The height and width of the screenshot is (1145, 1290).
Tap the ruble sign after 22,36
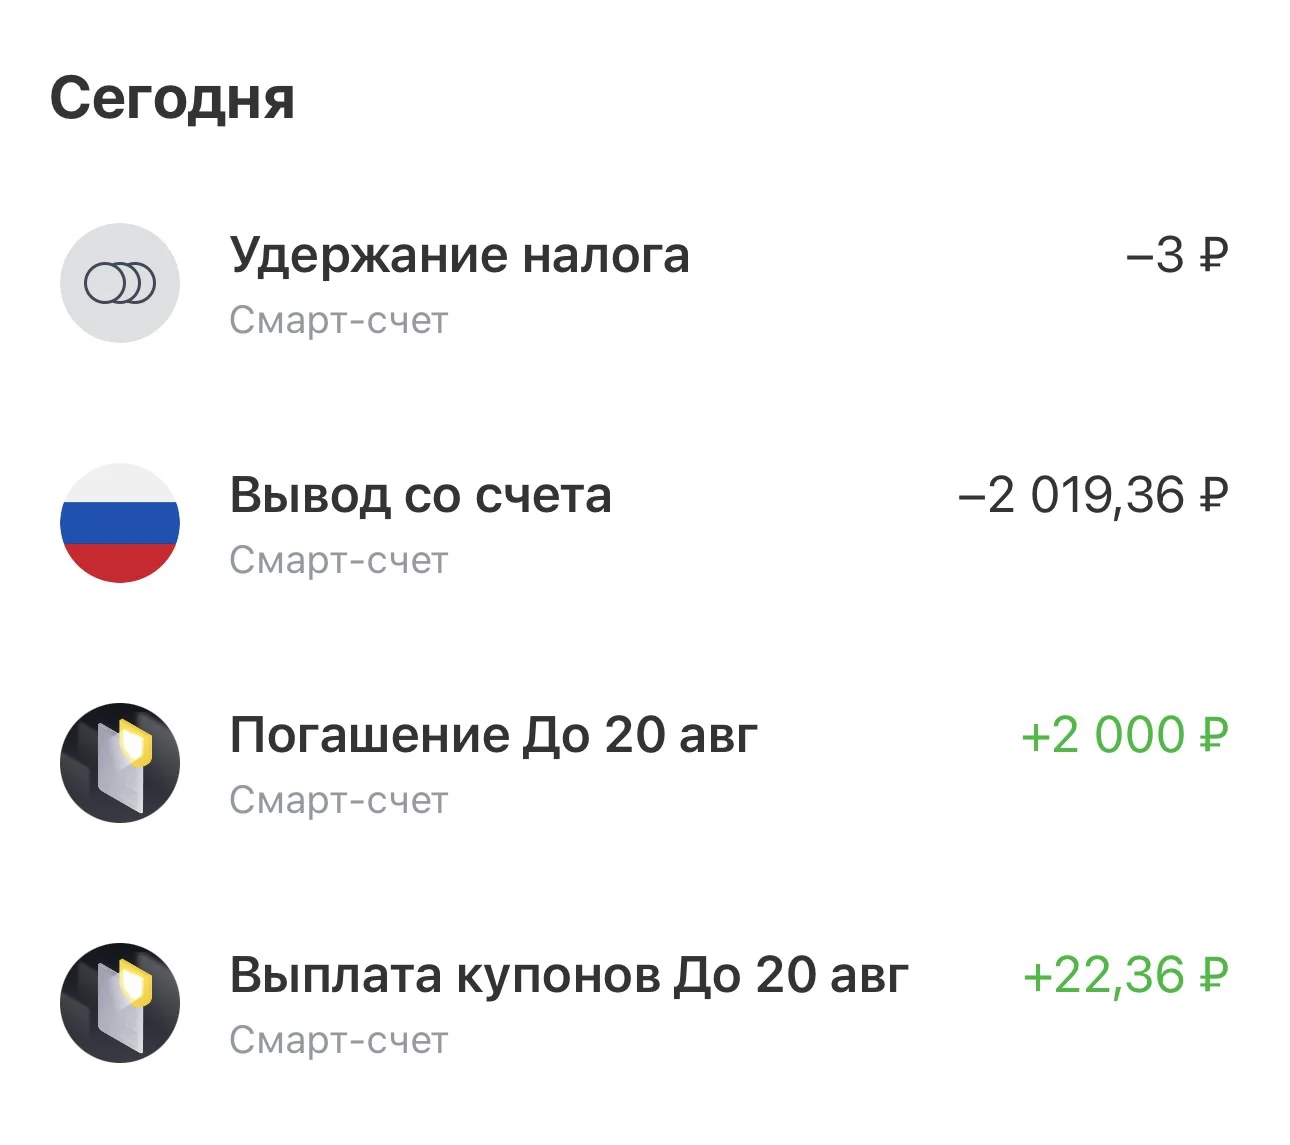pyautogui.click(x=1212, y=975)
